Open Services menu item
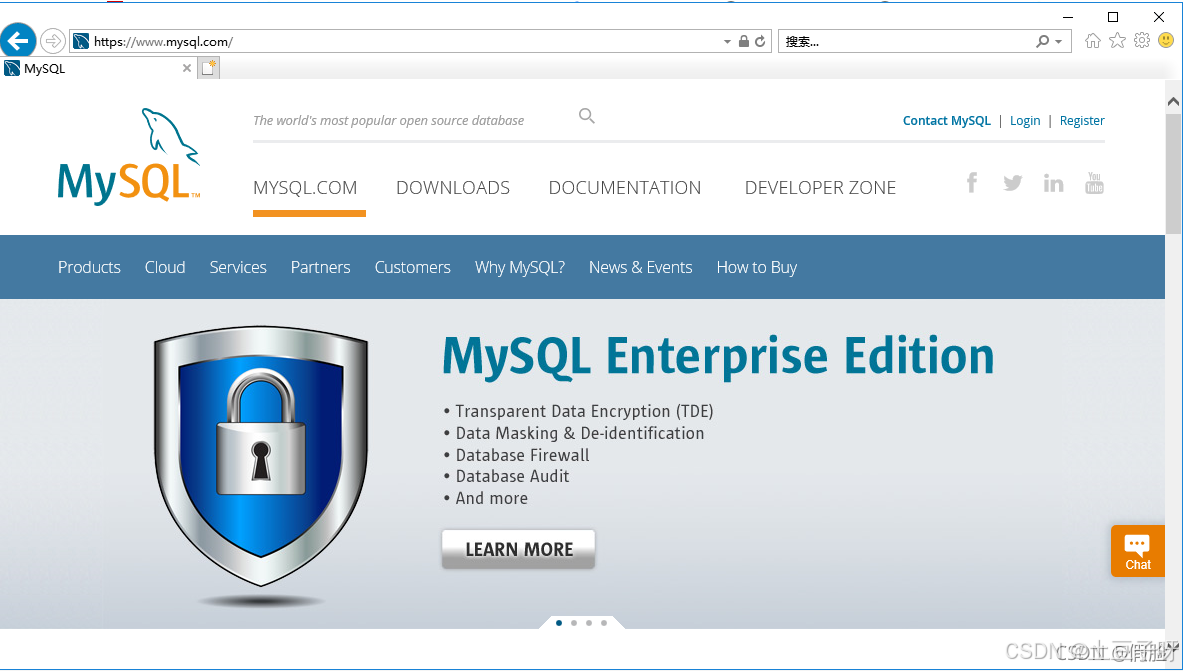This screenshot has height=671, width=1183. point(238,267)
